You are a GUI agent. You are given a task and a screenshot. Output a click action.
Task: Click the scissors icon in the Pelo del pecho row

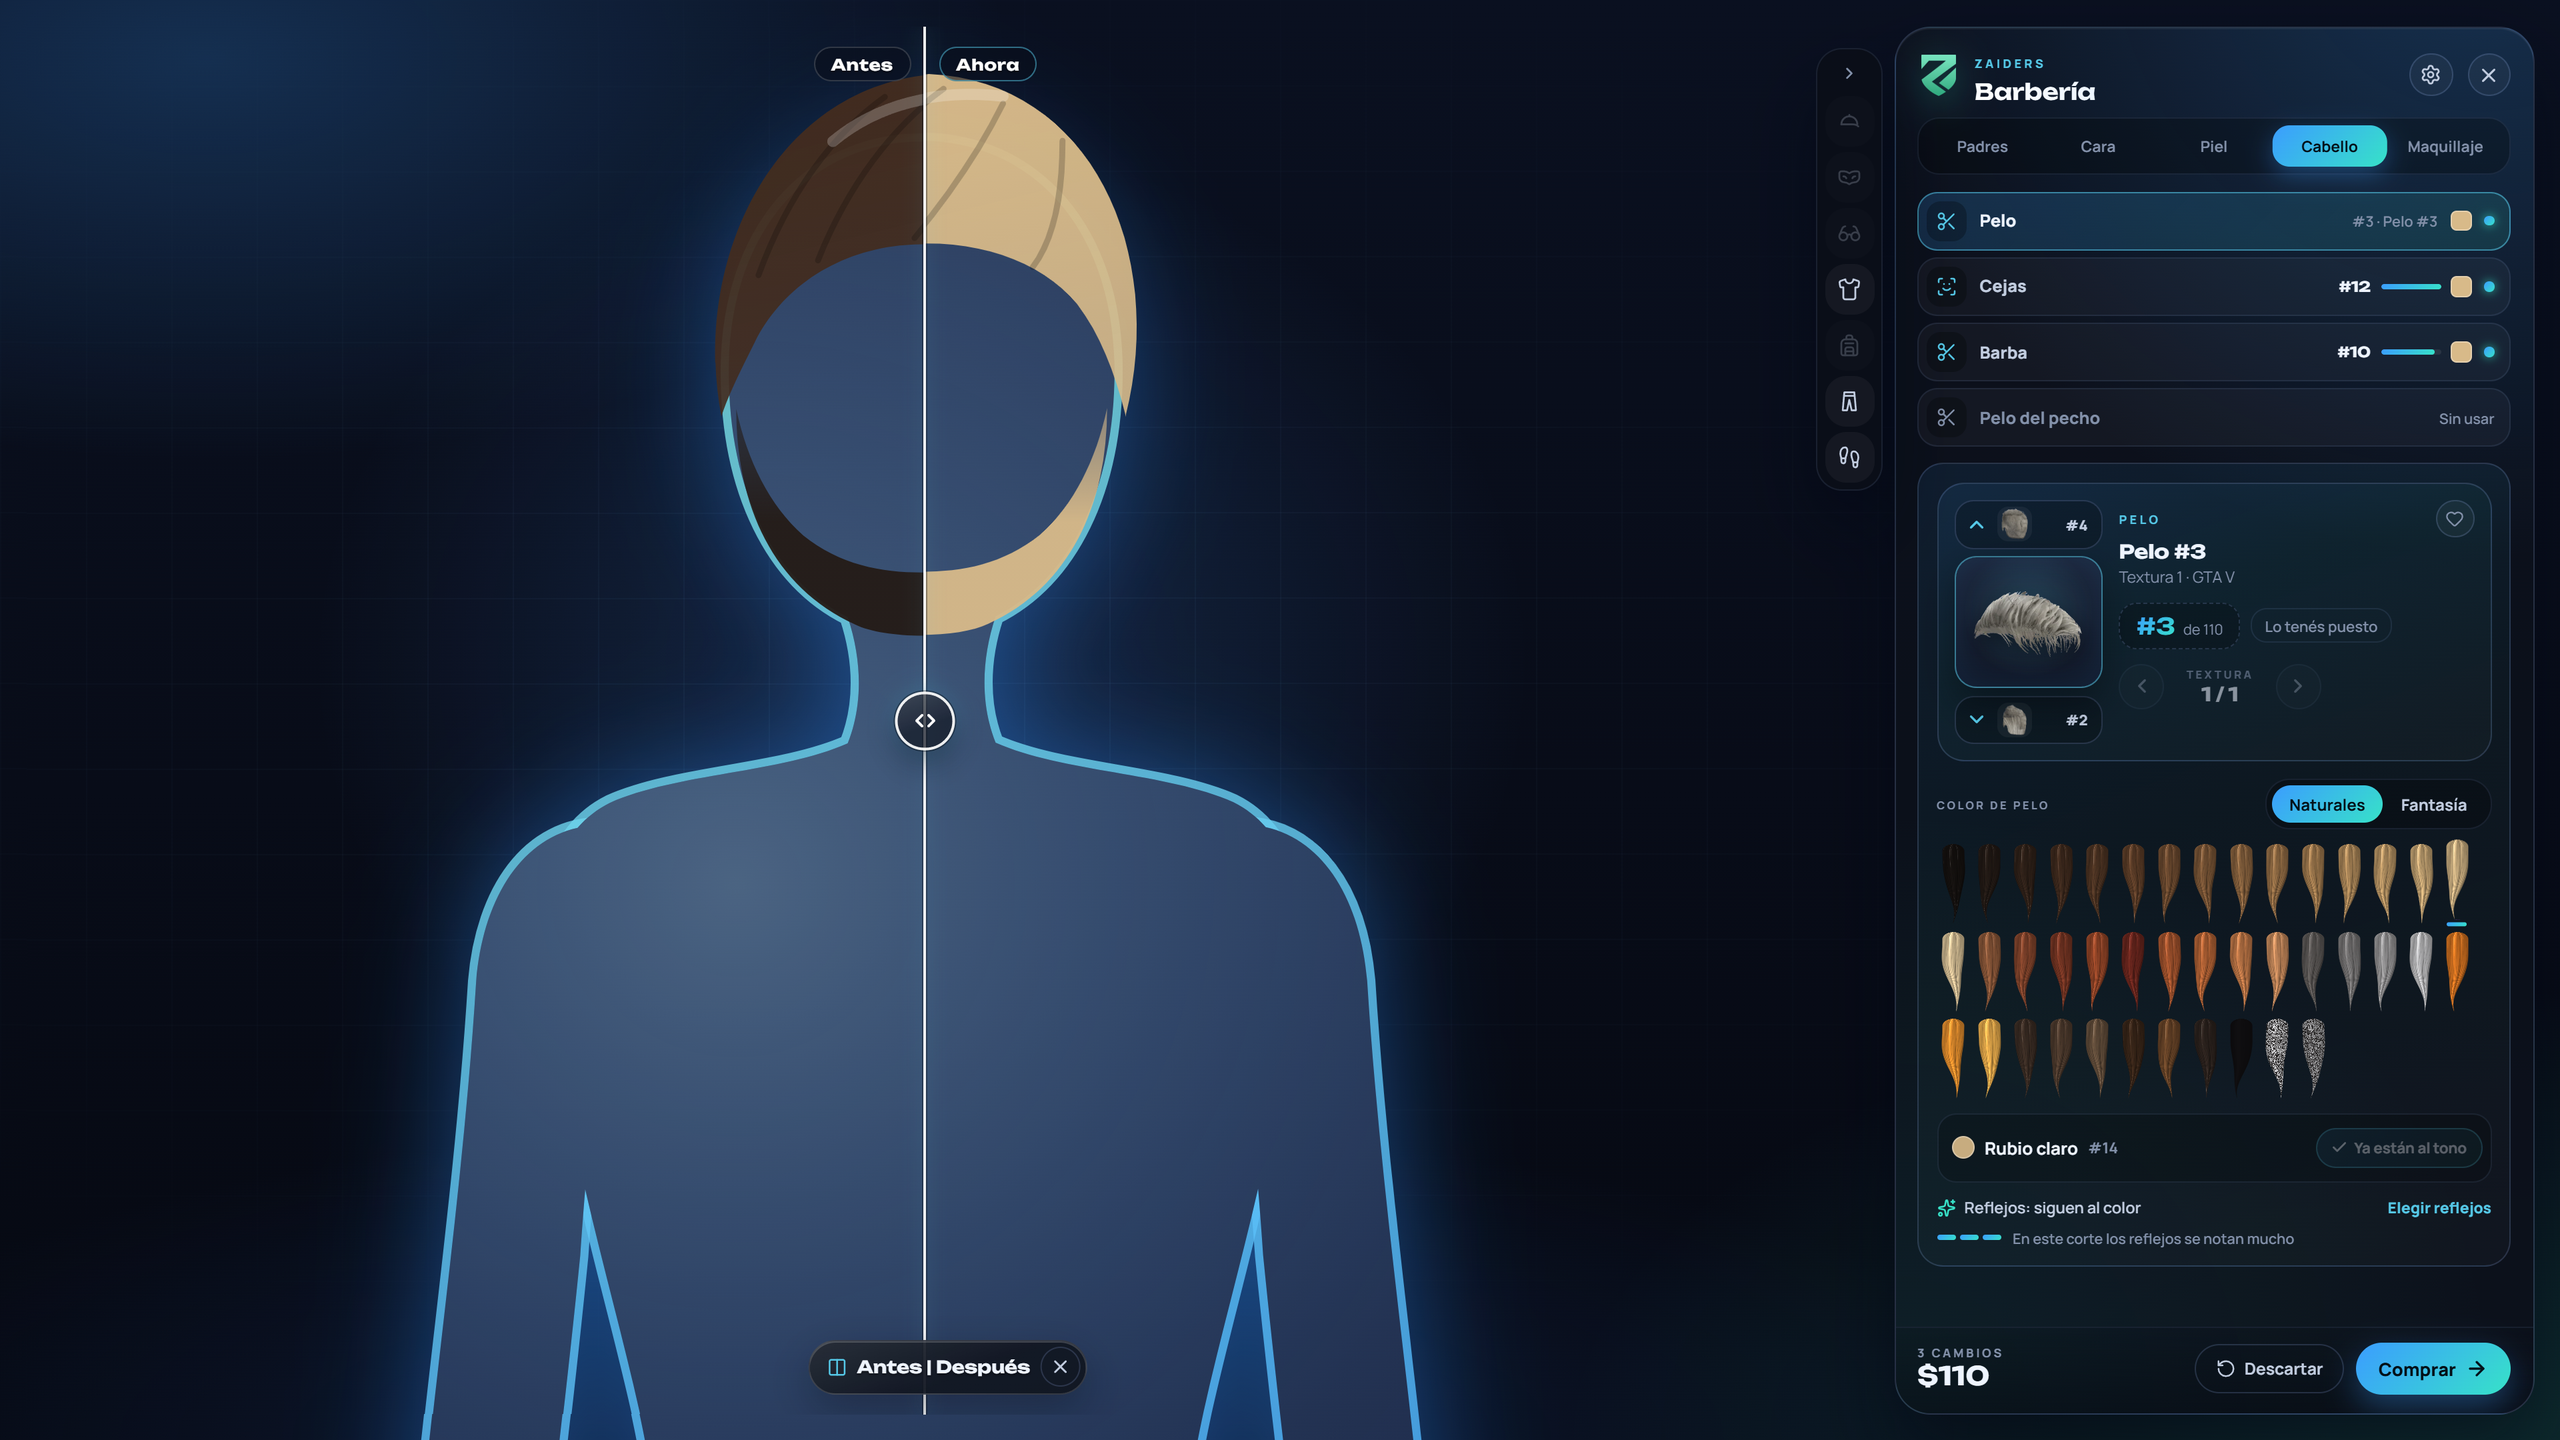pos(1946,418)
